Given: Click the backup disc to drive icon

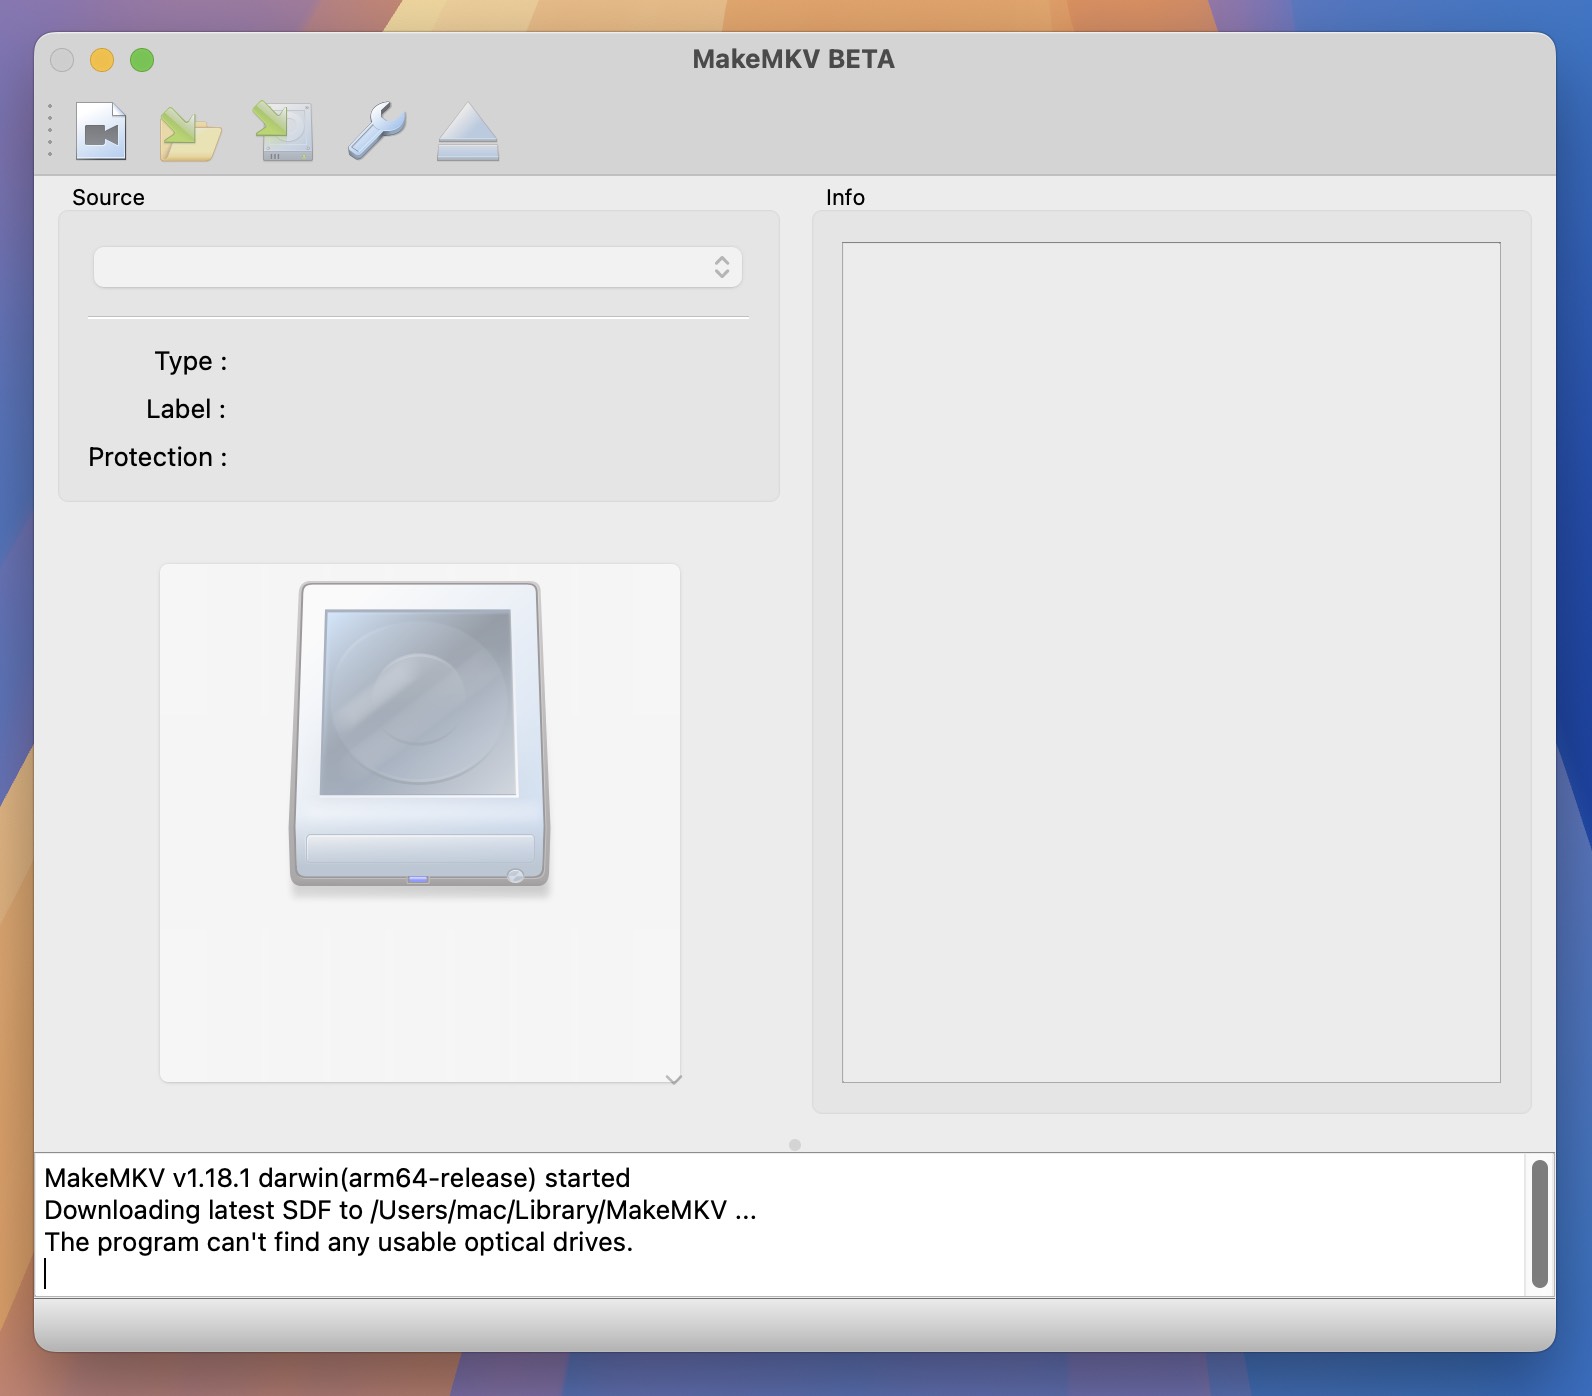Looking at the screenshot, I should click(284, 131).
